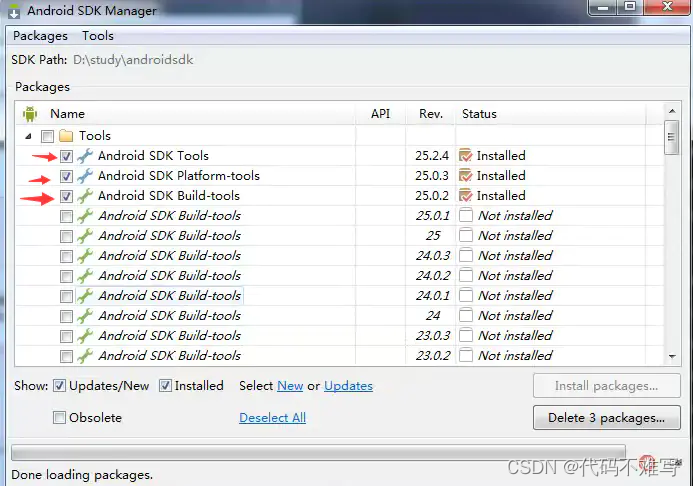Click Delete 3 packages button
Viewport: 693px width, 486px height.
pos(606,418)
